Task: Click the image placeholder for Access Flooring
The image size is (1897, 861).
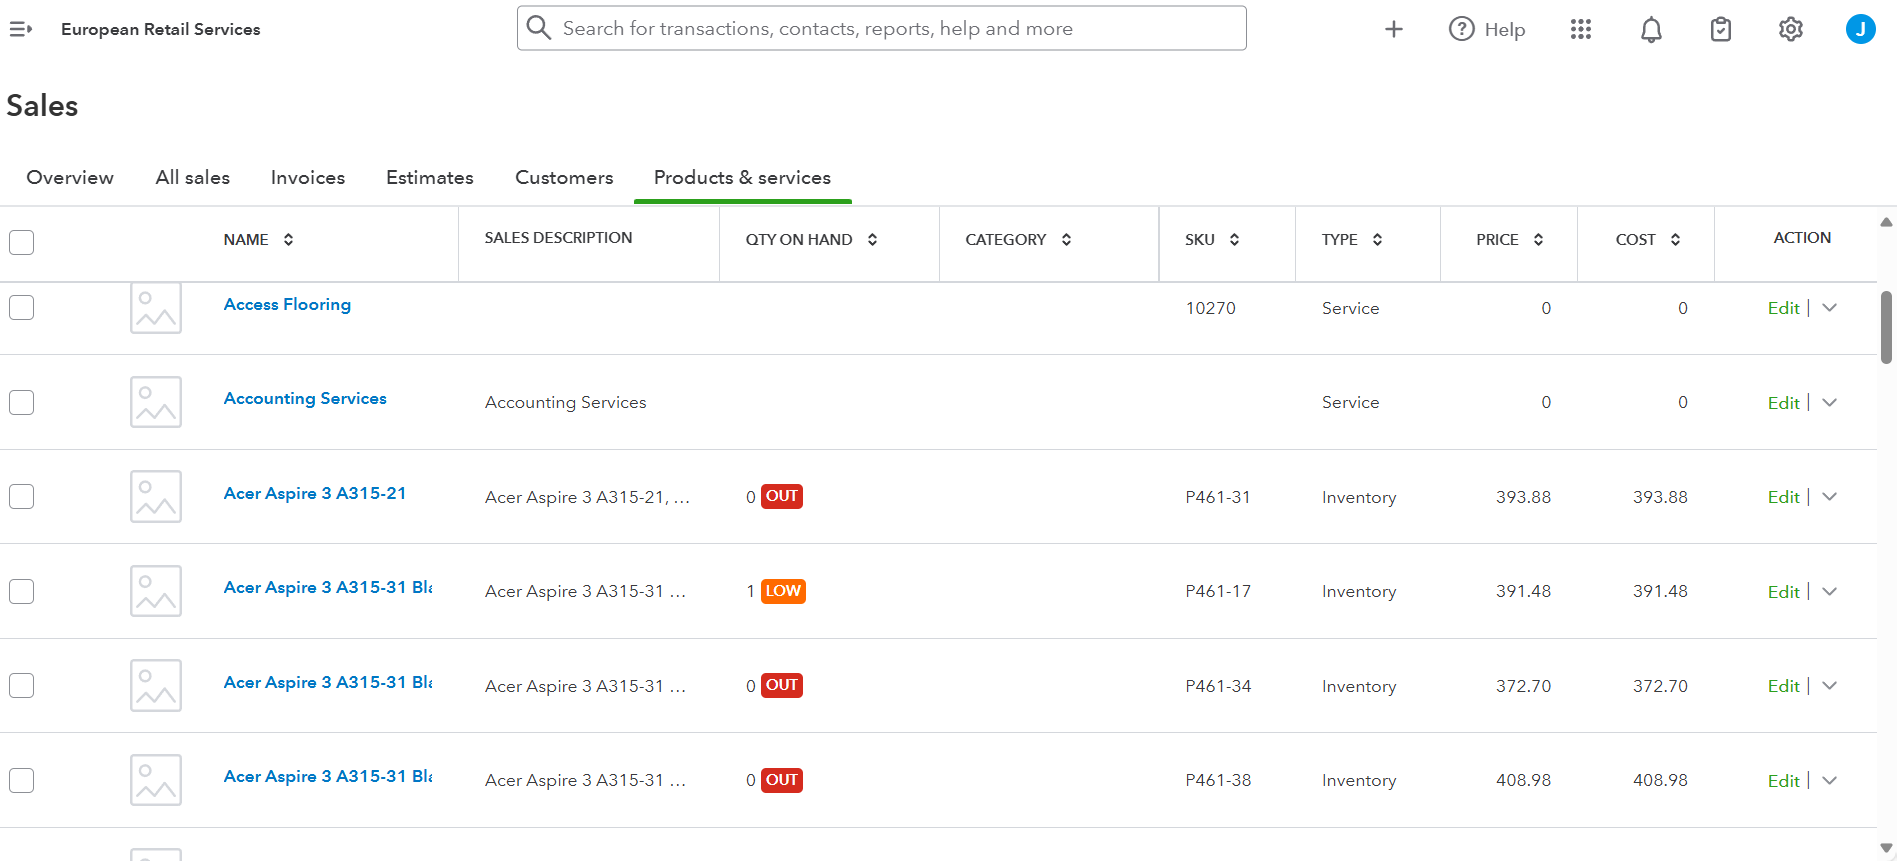Action: point(156,308)
